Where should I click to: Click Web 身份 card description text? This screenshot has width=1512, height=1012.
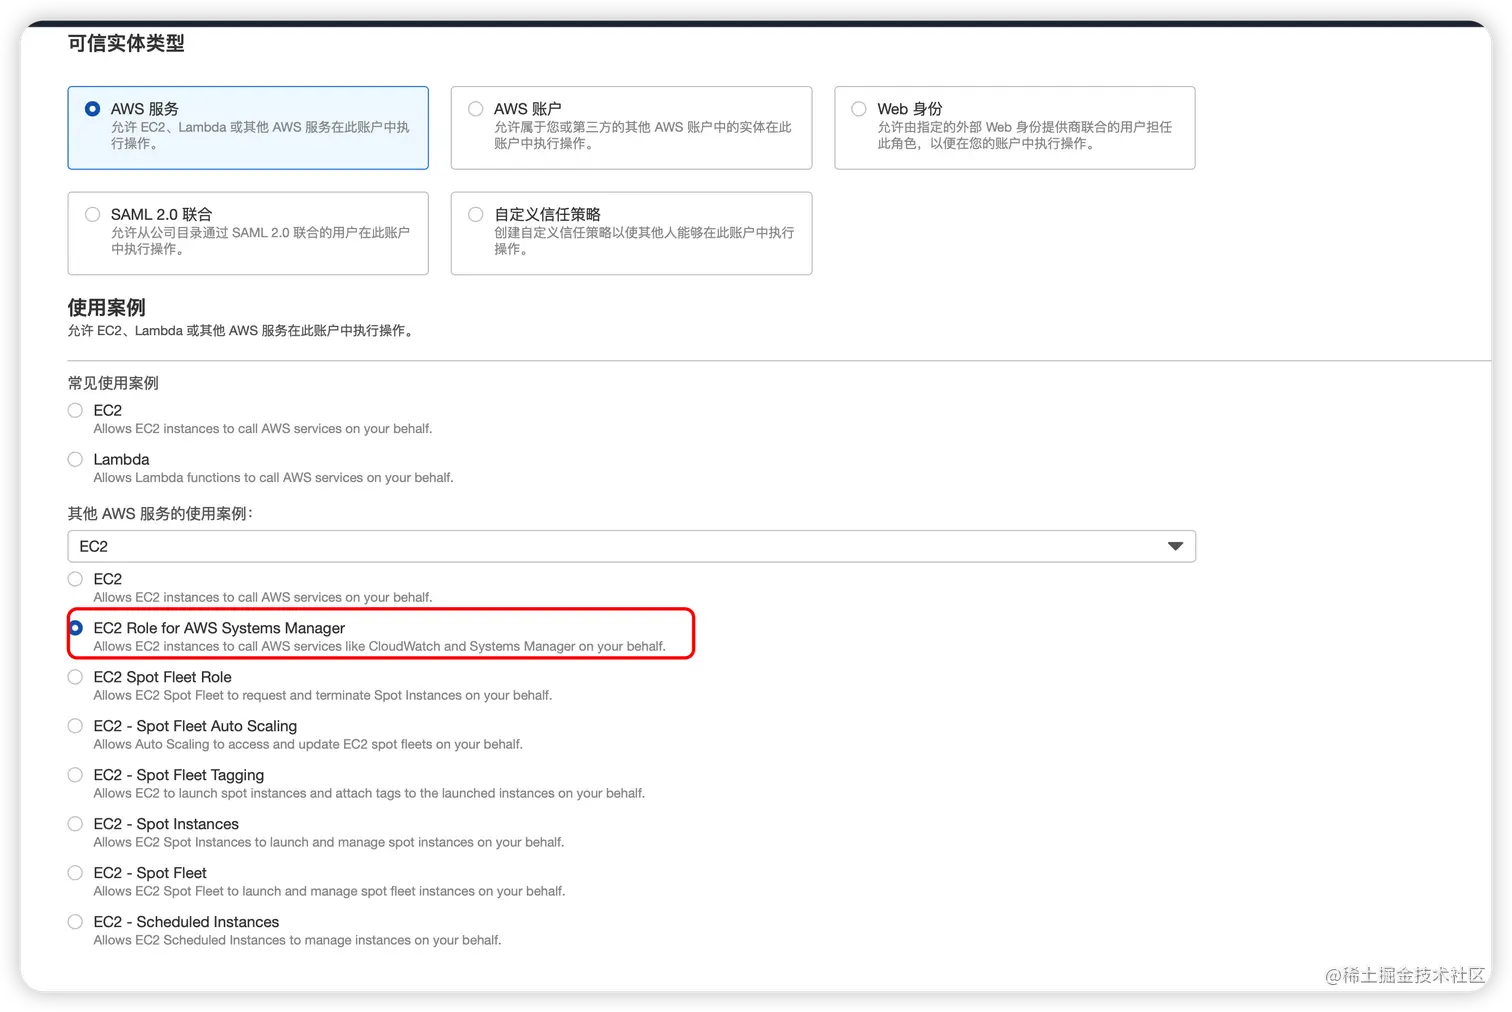coord(1025,135)
